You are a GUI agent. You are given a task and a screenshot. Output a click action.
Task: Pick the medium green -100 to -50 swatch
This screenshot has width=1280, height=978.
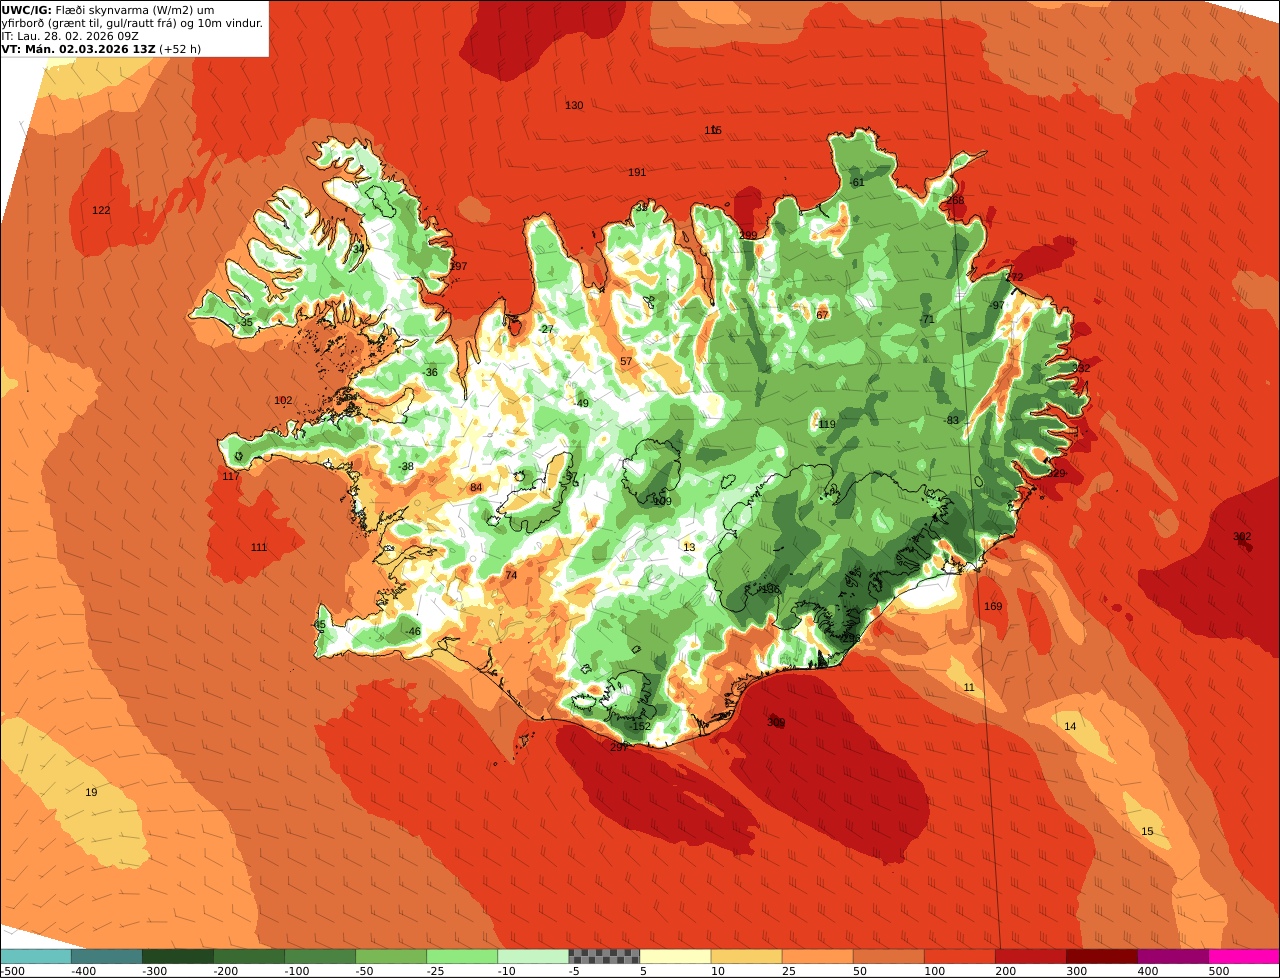320,956
